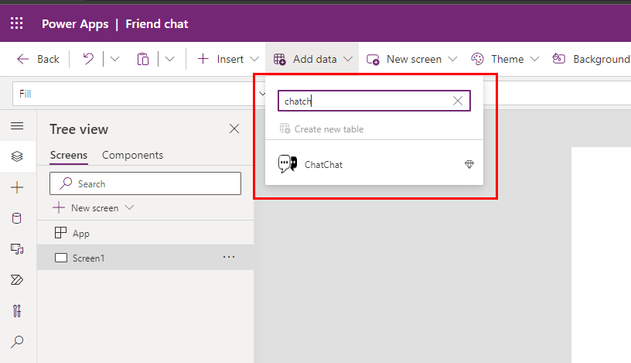The height and width of the screenshot is (363, 631).
Task: Open the Theme dropdown
Action: tap(505, 59)
